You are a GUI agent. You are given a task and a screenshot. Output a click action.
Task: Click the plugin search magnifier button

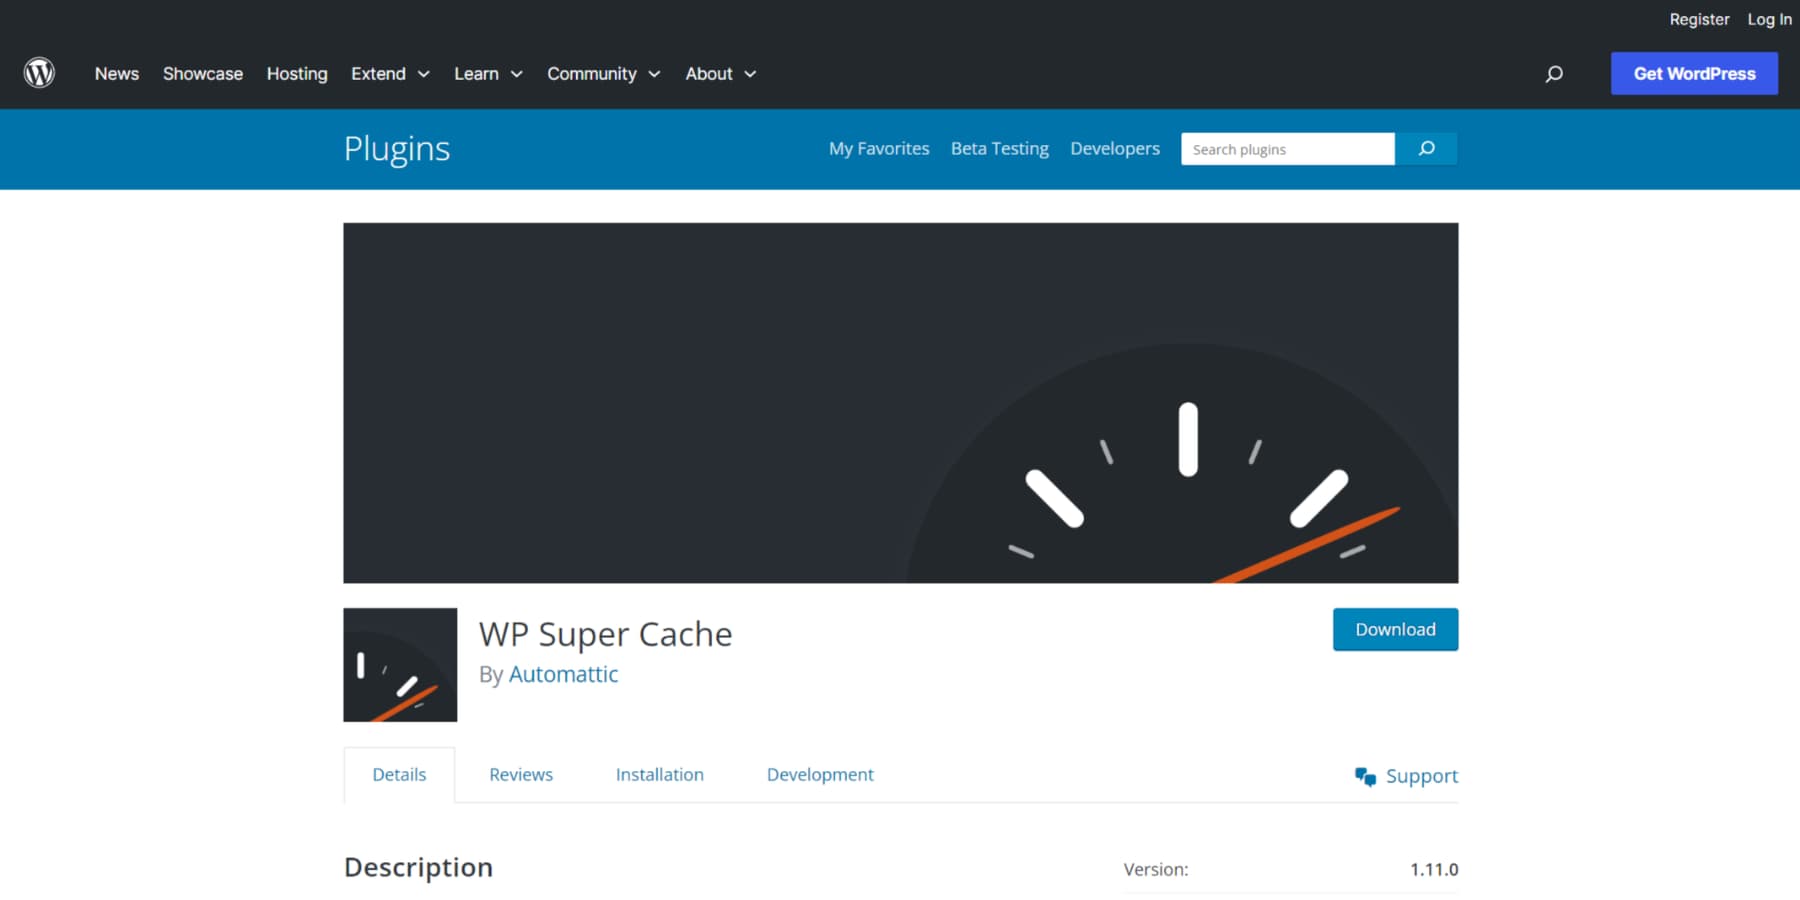click(1426, 148)
